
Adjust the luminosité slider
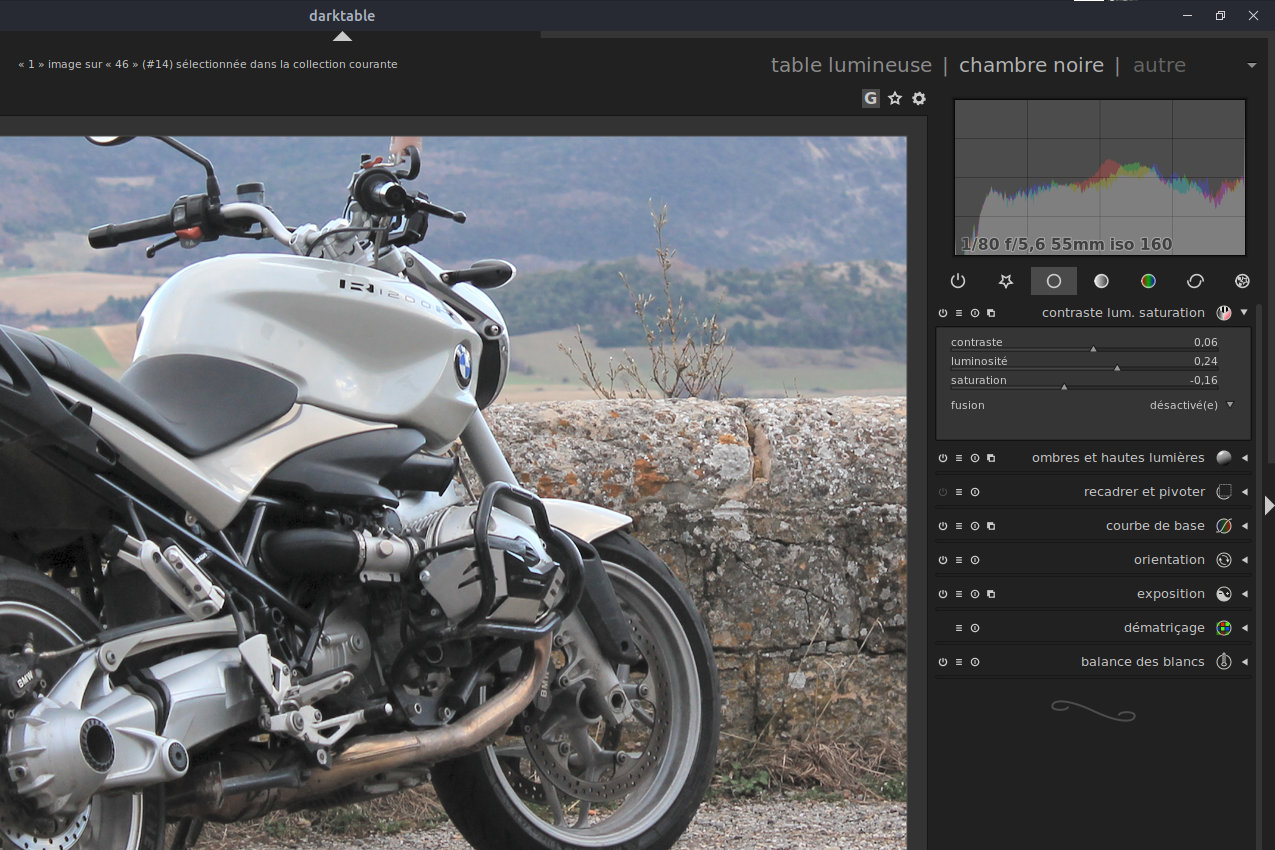(1084, 362)
